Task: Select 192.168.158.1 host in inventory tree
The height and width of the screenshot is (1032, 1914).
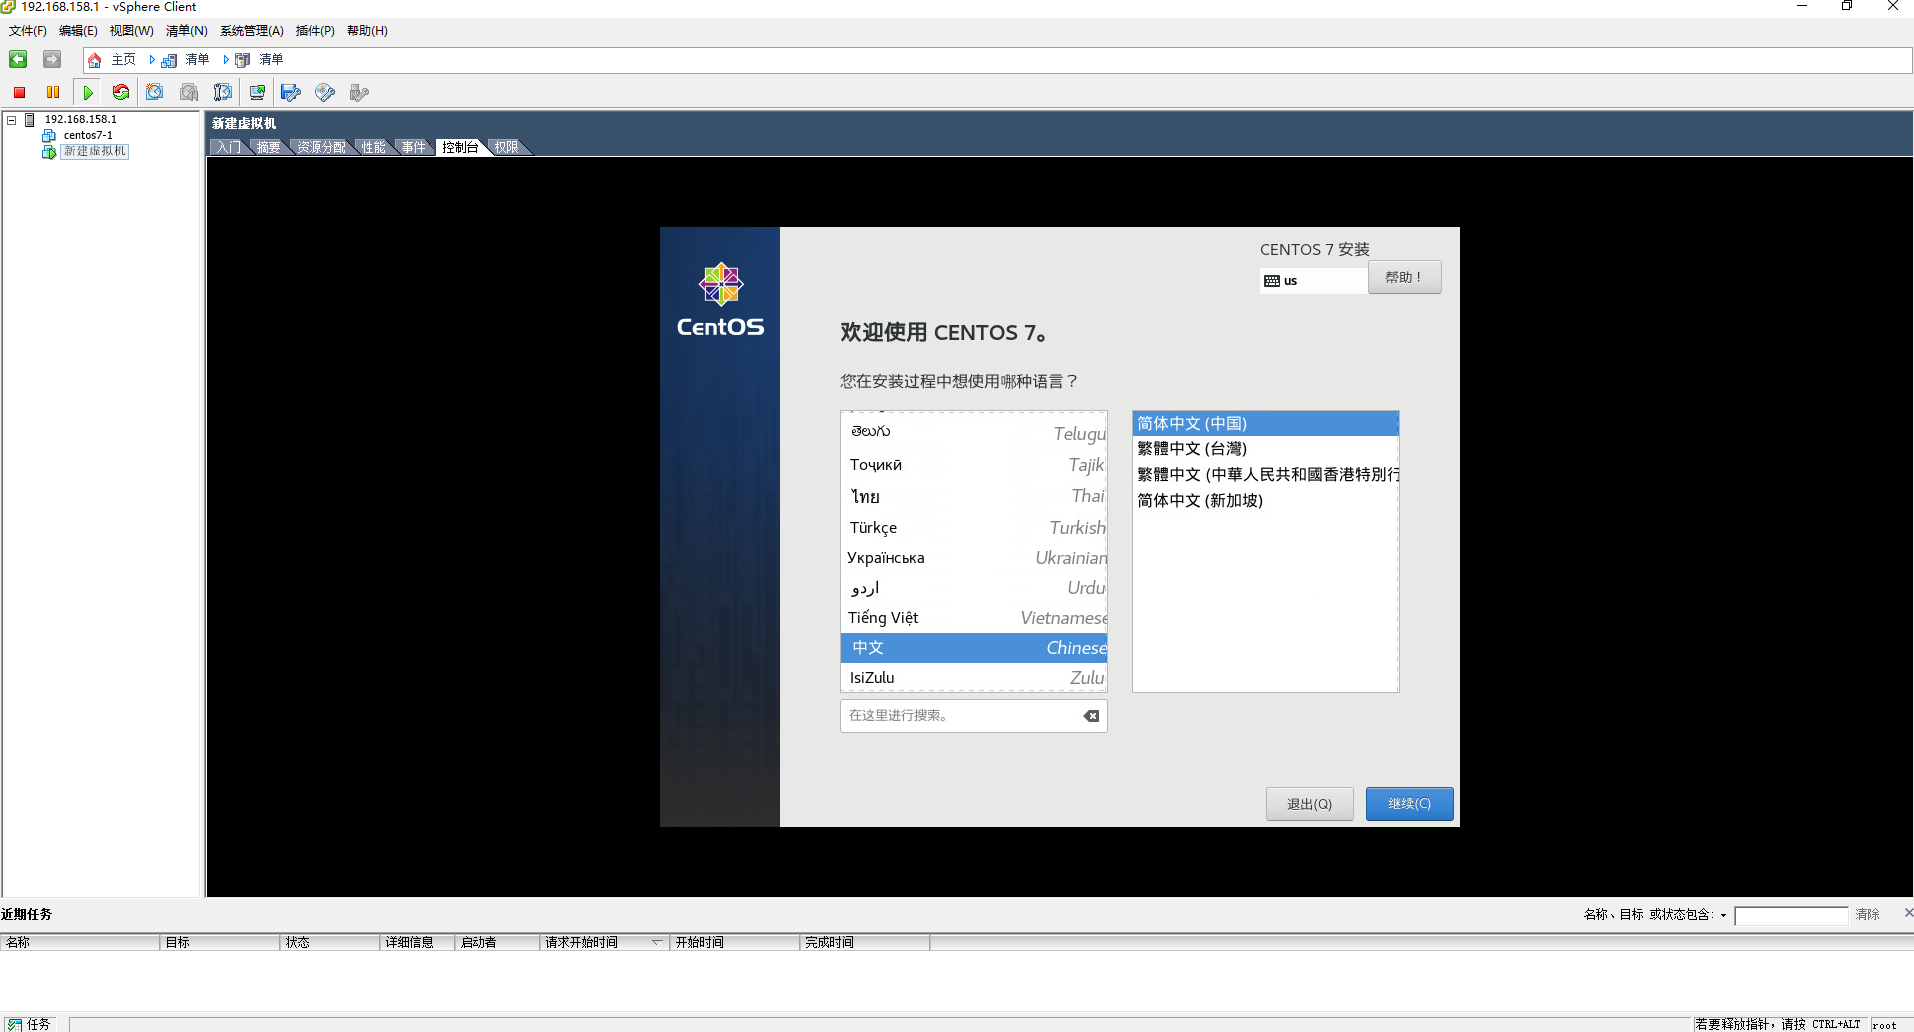Action: pyautogui.click(x=80, y=119)
